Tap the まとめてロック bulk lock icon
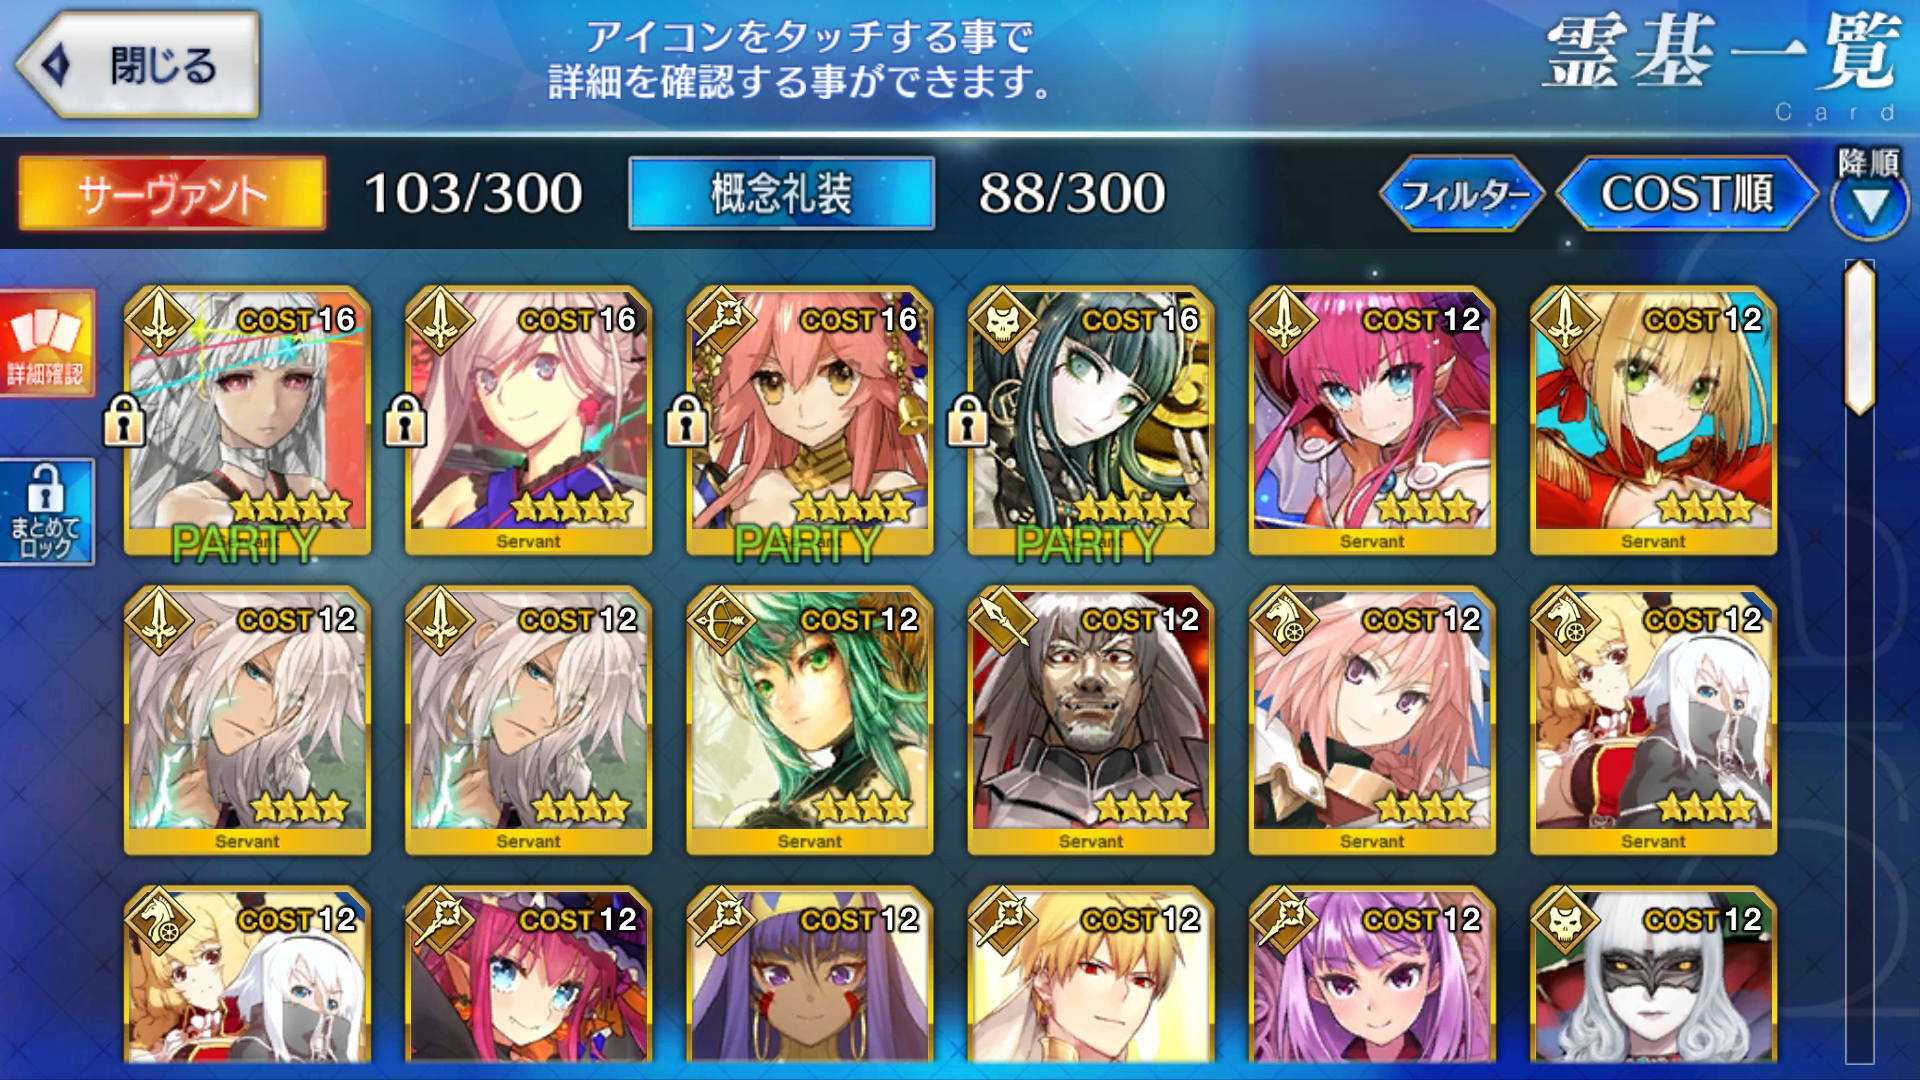 tap(47, 512)
